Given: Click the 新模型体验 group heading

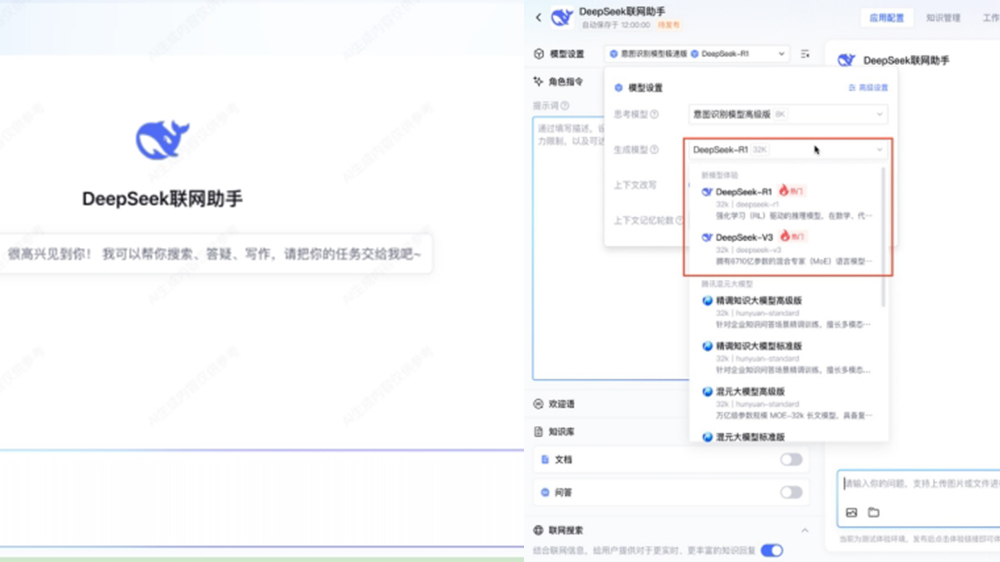Looking at the screenshot, I should point(719,175).
